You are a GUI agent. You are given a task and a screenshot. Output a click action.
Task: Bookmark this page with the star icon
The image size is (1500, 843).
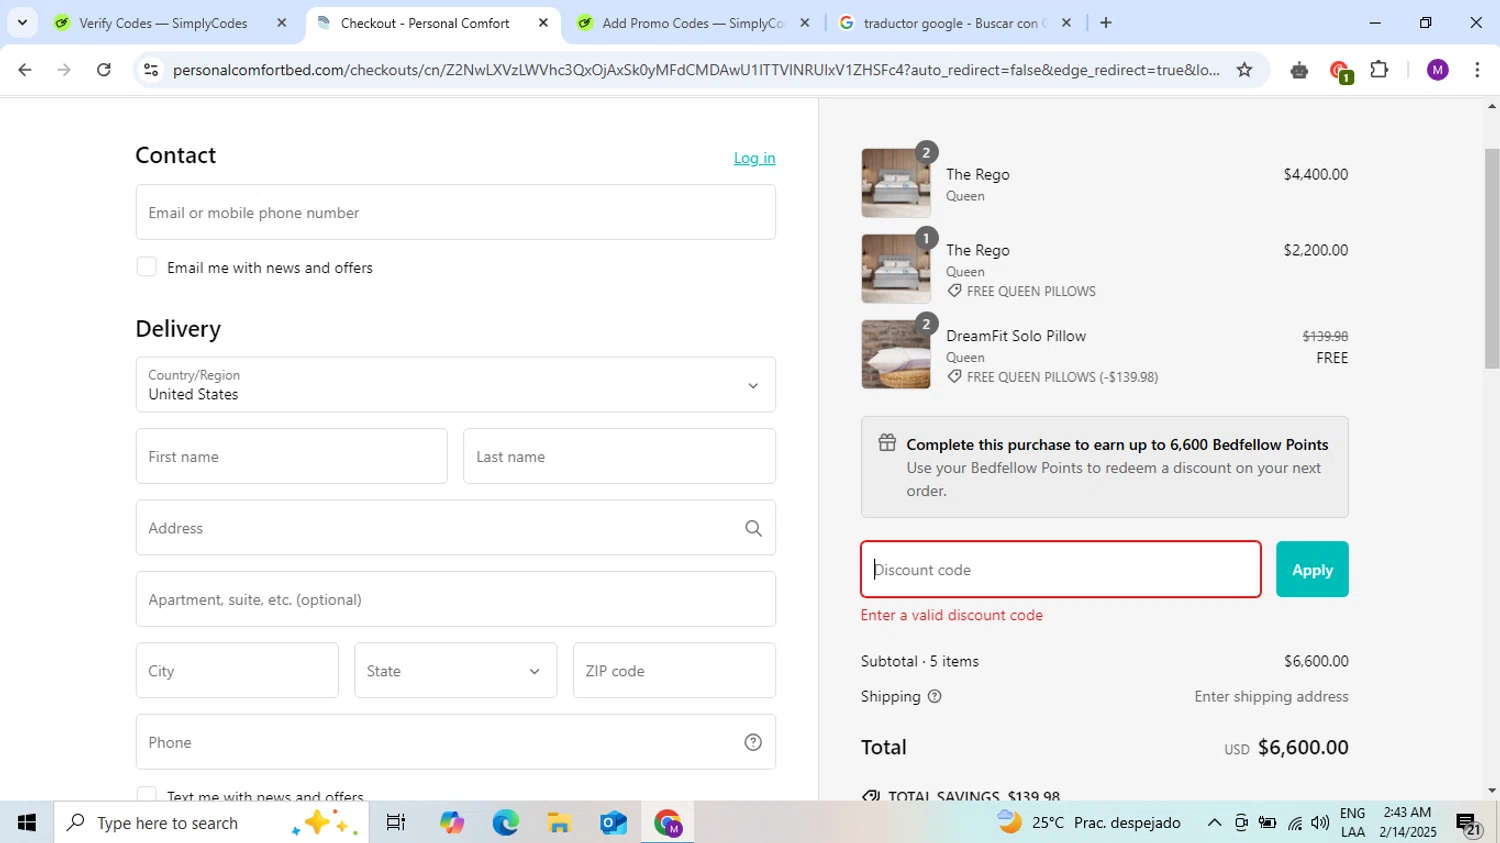click(x=1244, y=70)
